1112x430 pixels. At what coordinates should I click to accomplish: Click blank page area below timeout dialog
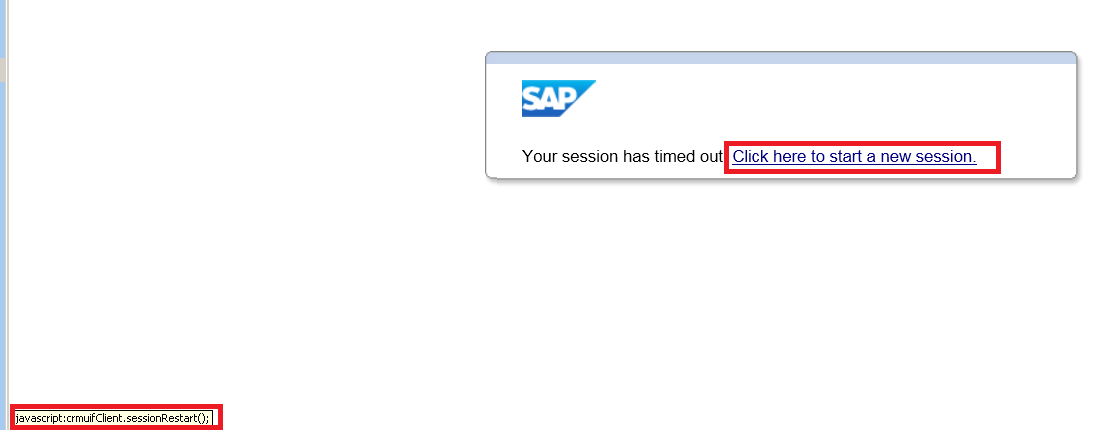(x=780, y=298)
